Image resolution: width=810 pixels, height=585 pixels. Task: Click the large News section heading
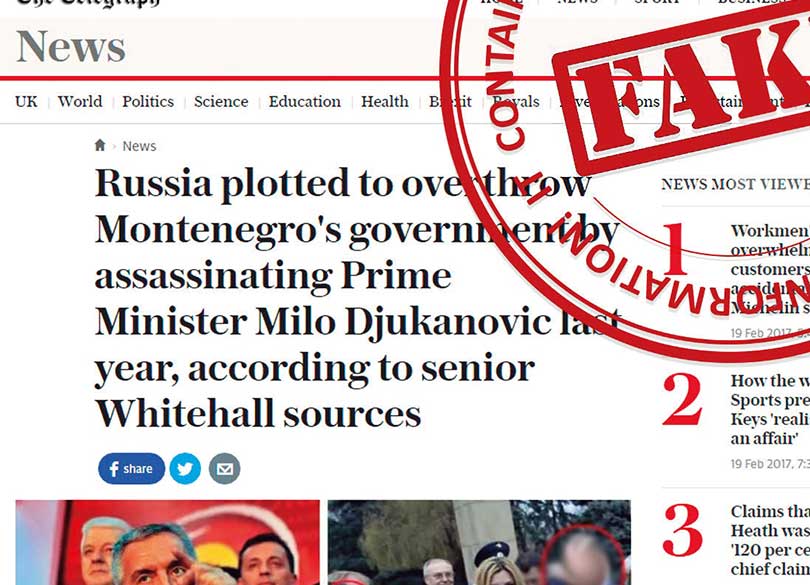(x=71, y=47)
